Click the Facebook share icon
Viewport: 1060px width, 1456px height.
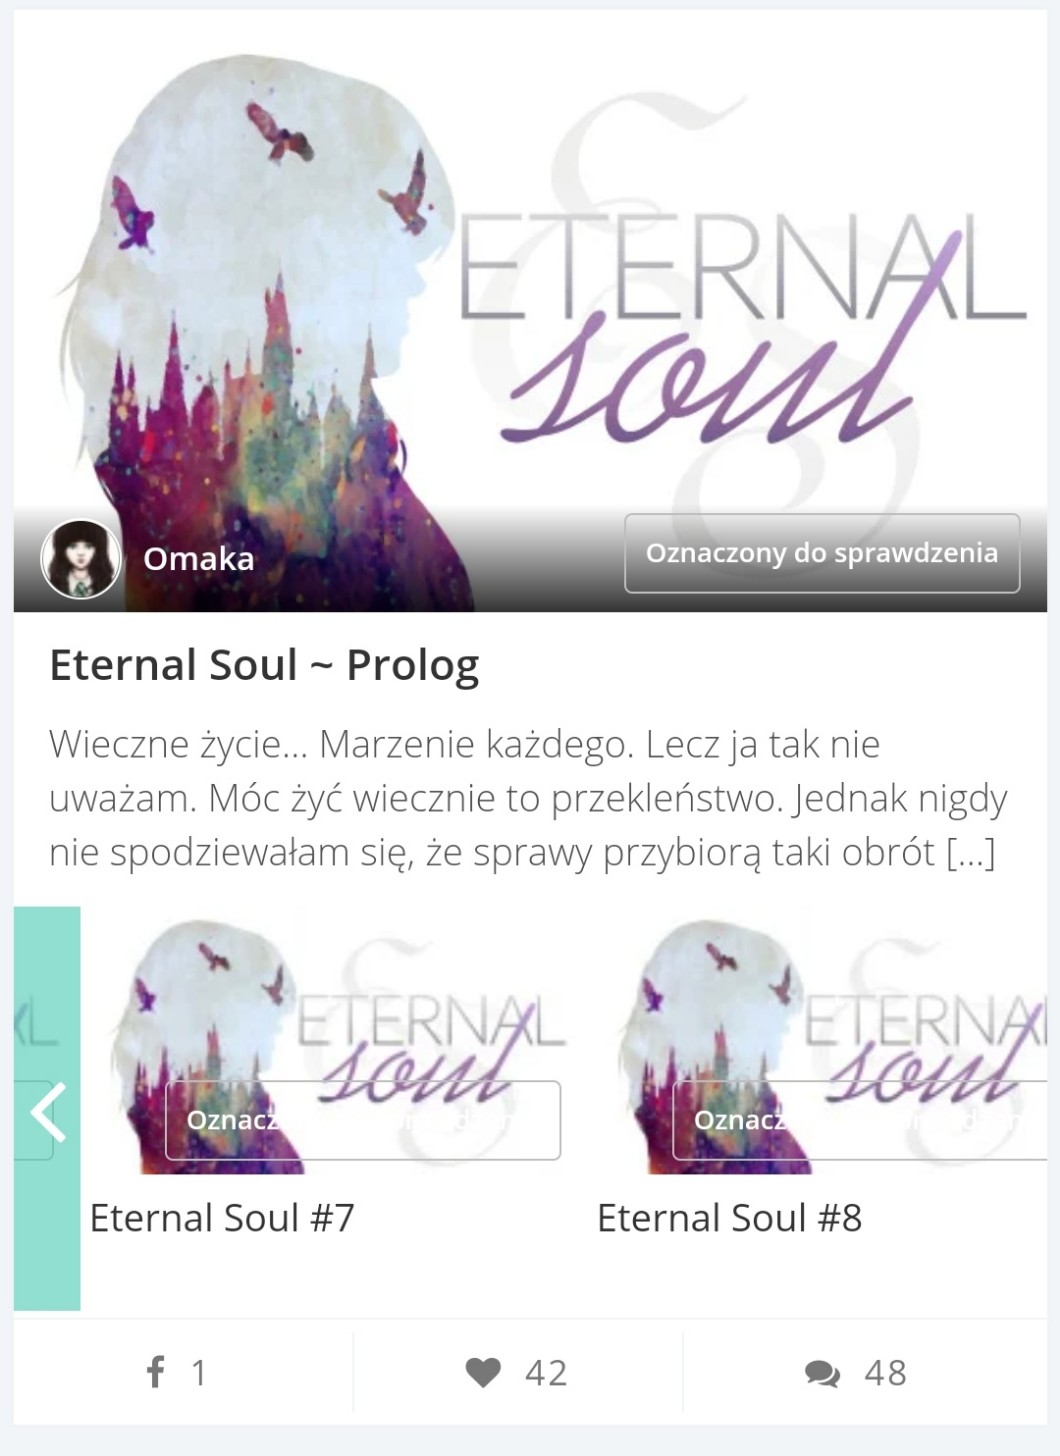(155, 1371)
